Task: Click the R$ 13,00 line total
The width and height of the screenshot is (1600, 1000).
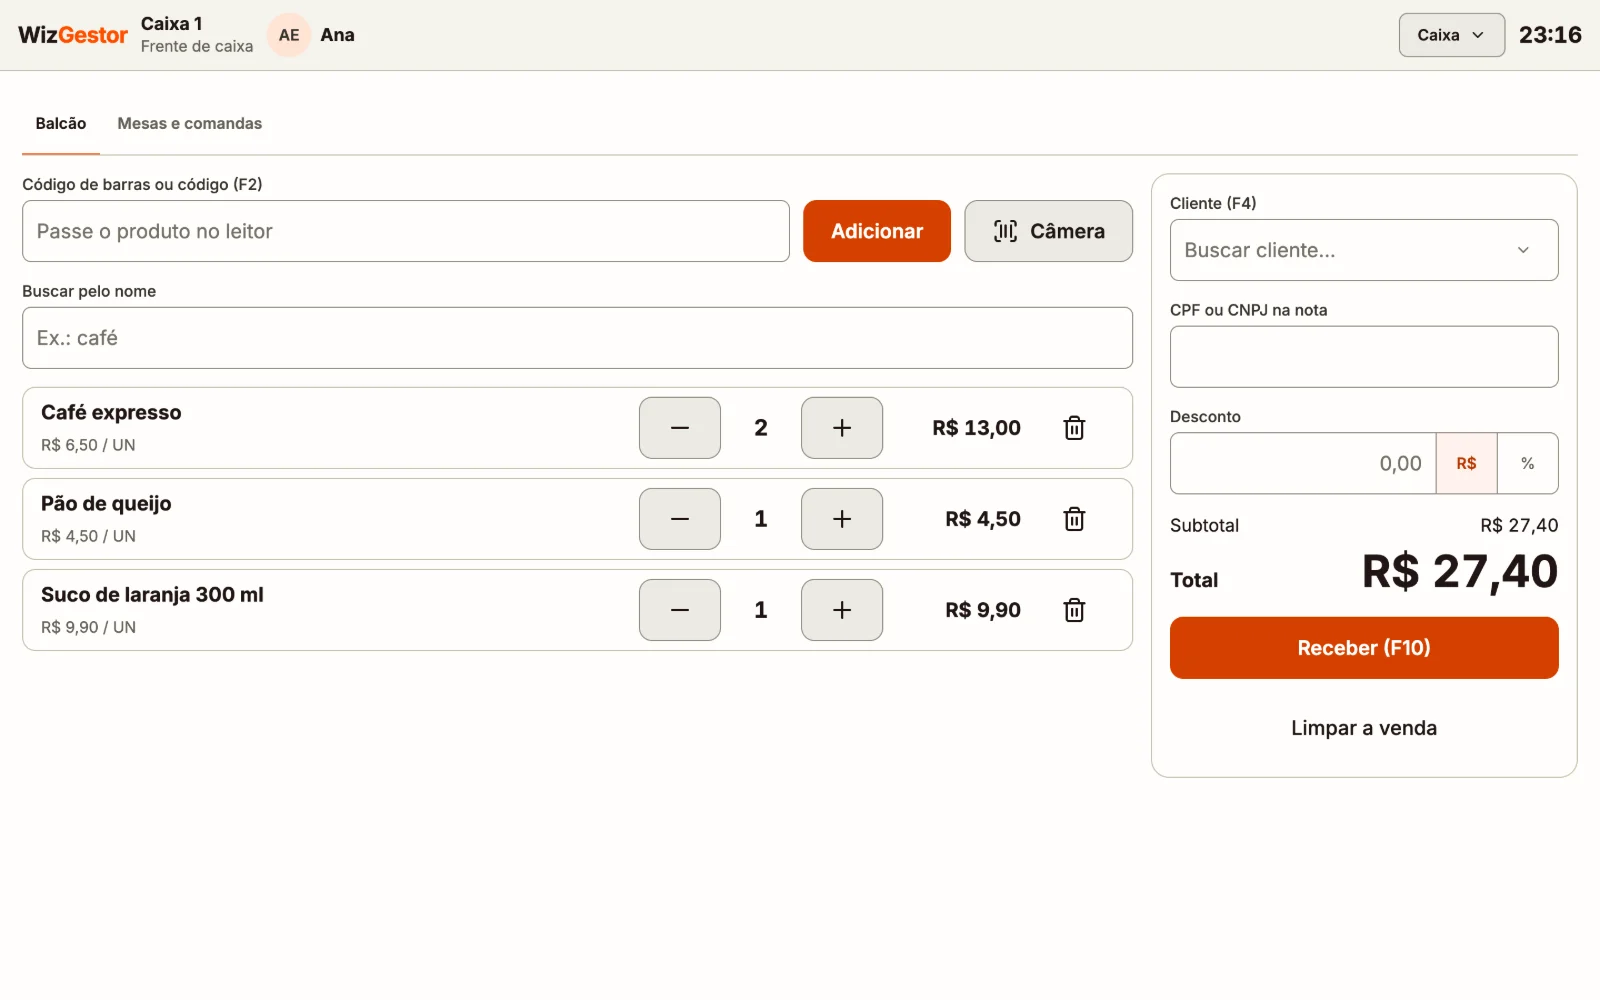Action: pos(976,428)
